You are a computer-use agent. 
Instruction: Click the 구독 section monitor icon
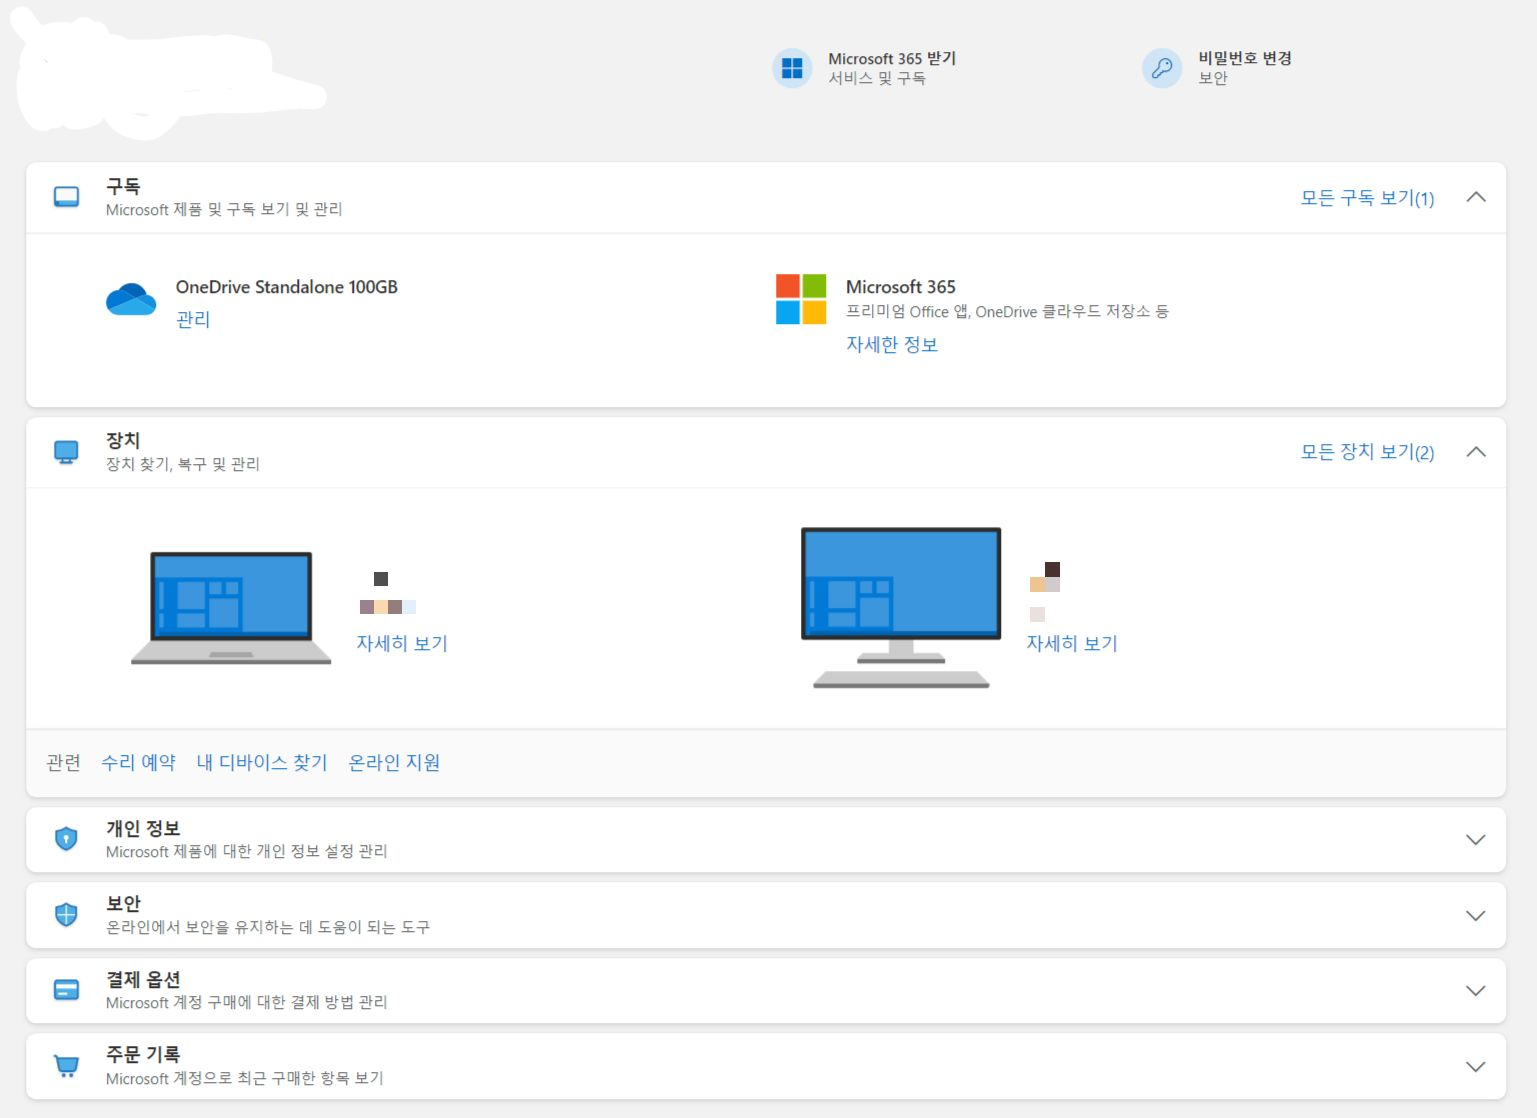pos(66,197)
